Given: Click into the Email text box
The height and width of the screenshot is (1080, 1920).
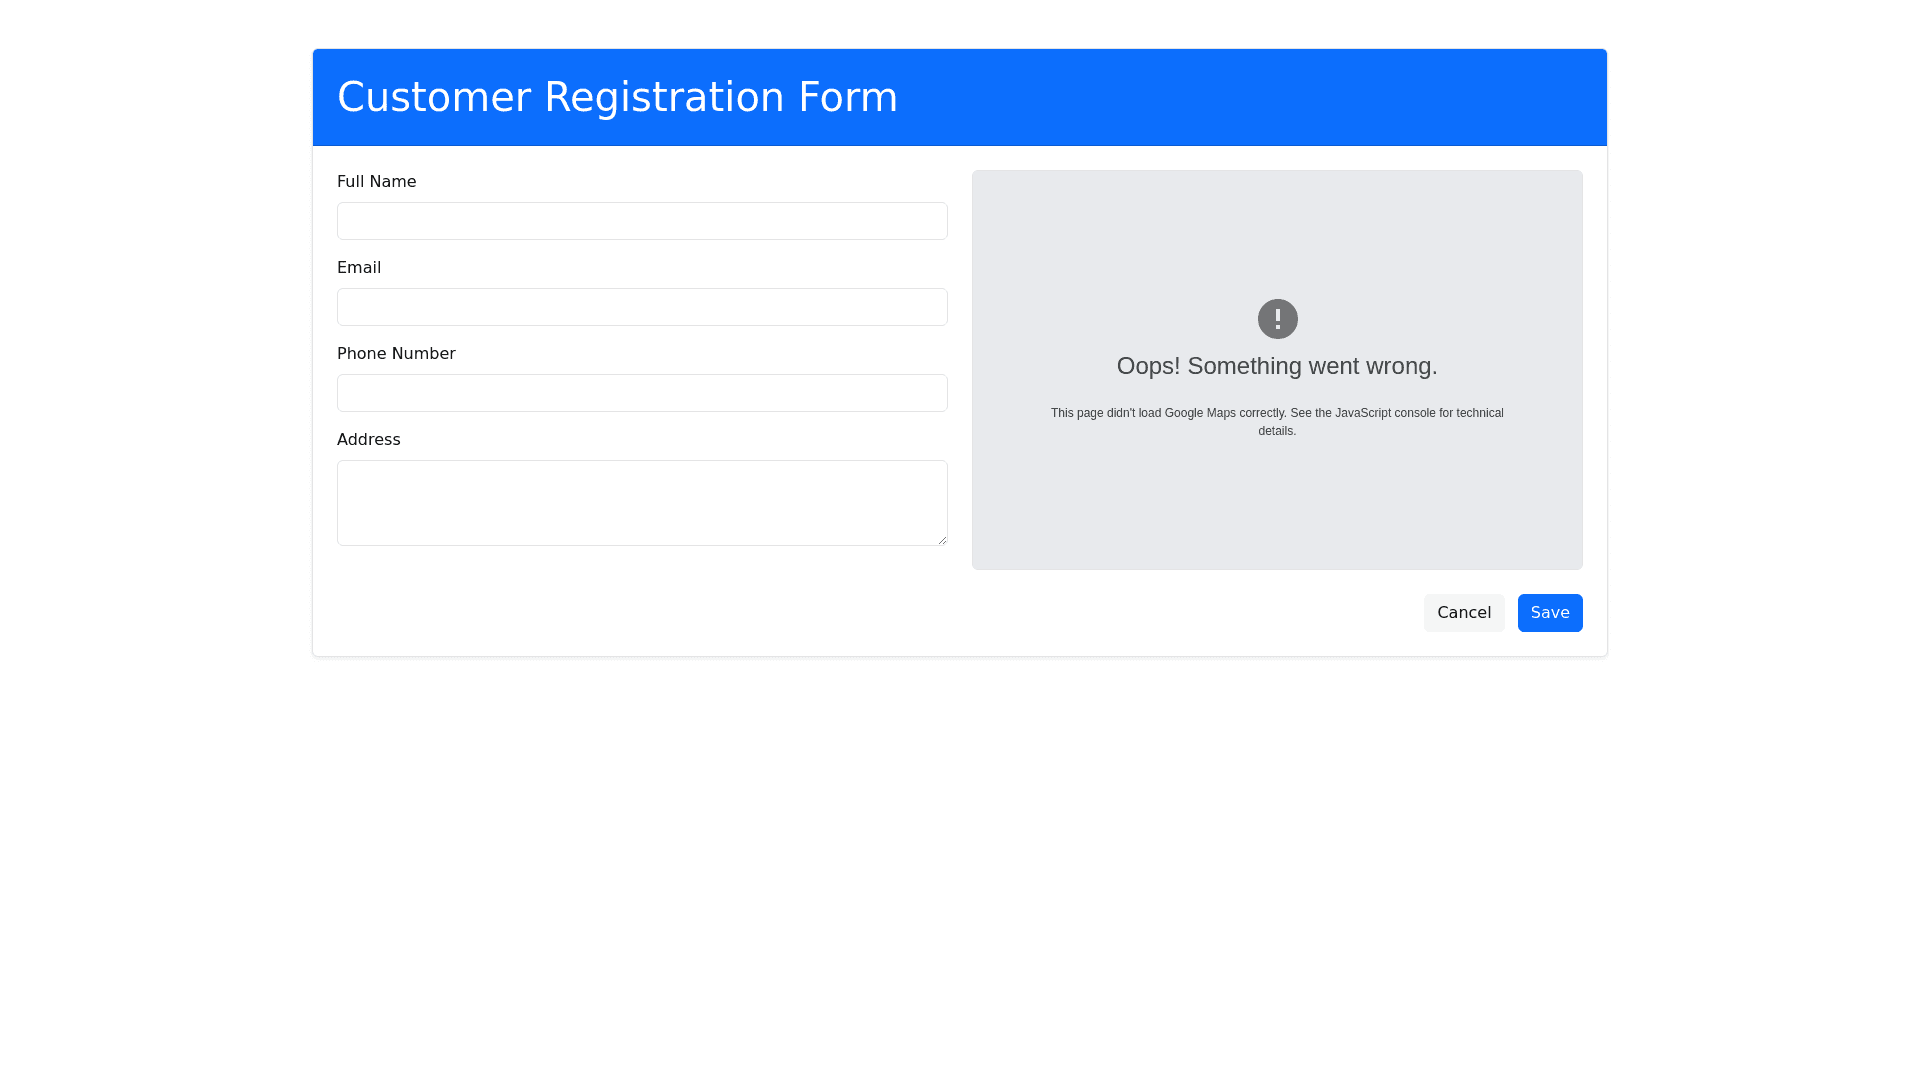Looking at the screenshot, I should pos(642,307).
